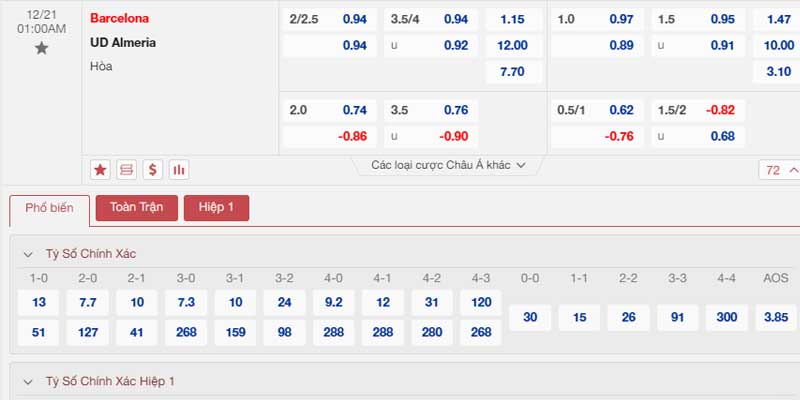Switch to the Phổ biến tab
Image resolution: width=800 pixels, height=400 pixels.
pyautogui.click(x=49, y=208)
